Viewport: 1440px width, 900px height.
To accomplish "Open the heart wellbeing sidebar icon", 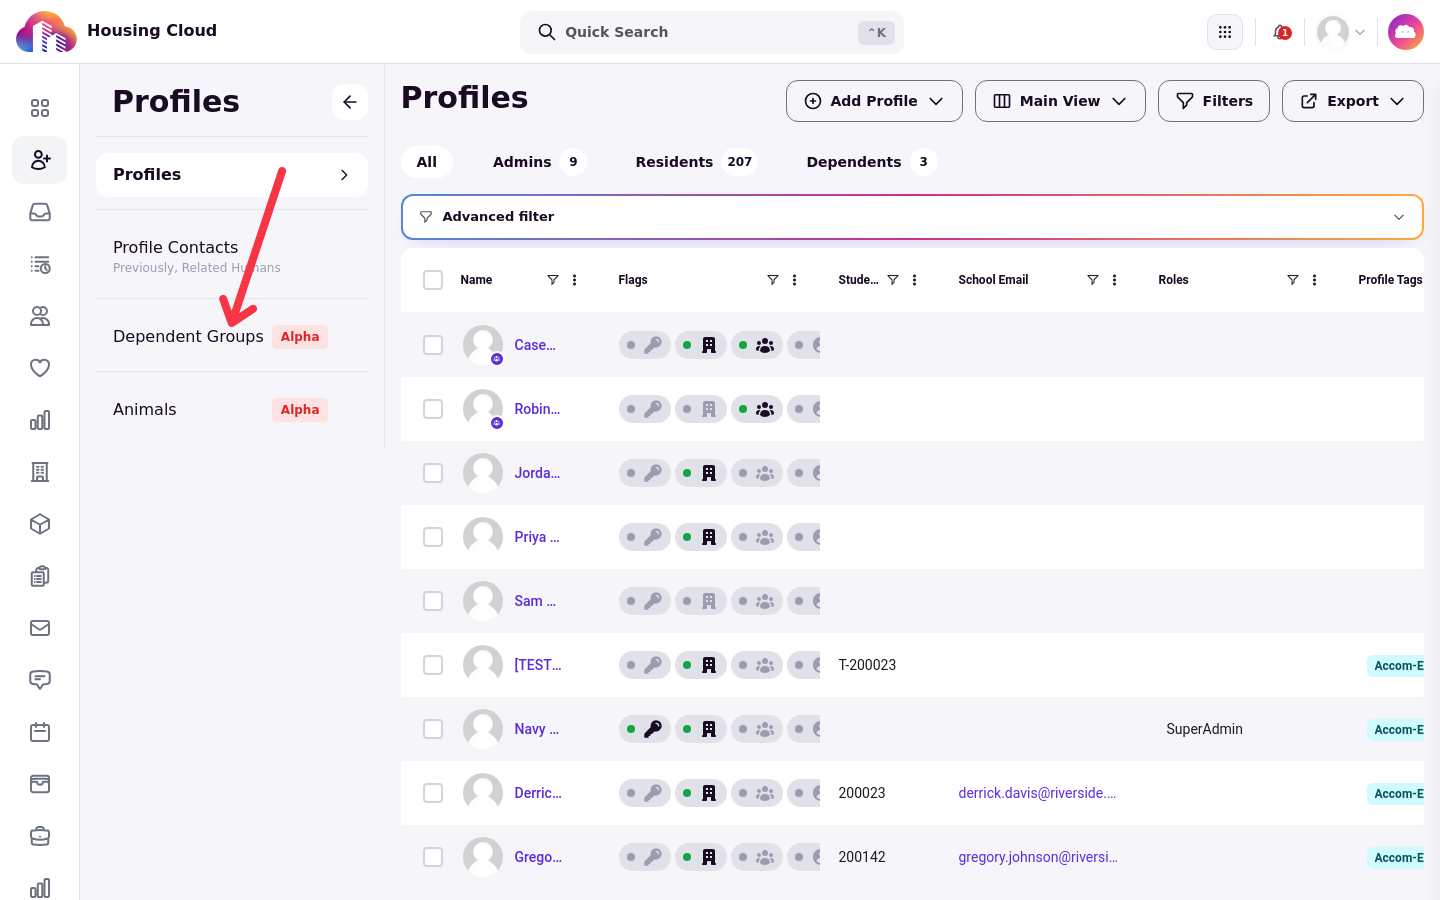I will (40, 368).
